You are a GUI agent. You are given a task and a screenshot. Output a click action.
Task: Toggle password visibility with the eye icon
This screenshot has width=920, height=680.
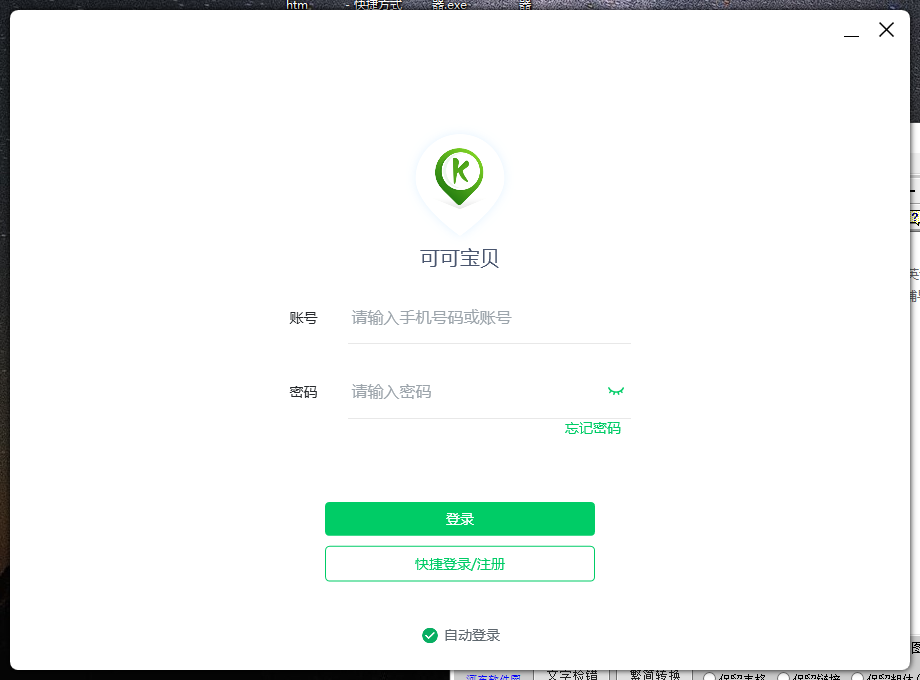coord(615,391)
